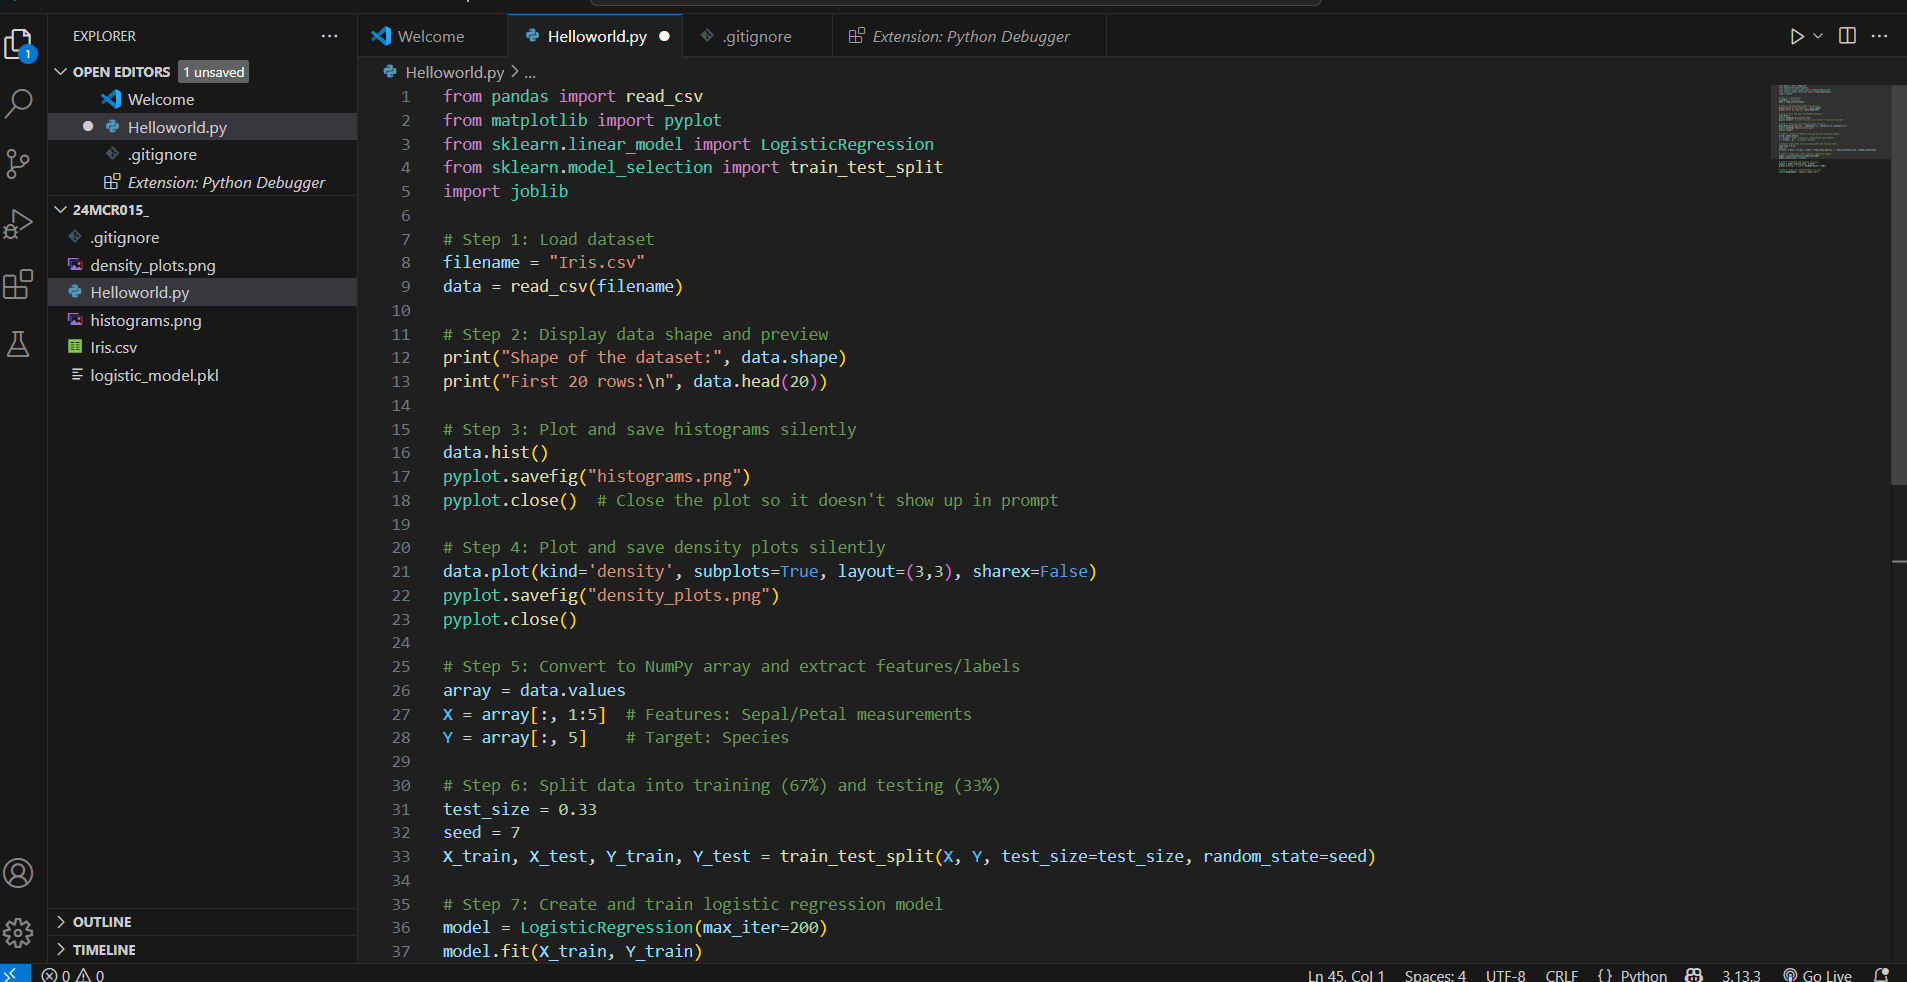Click the EXPLORER panel title
Viewport: 1907px width, 982px height.
point(104,36)
